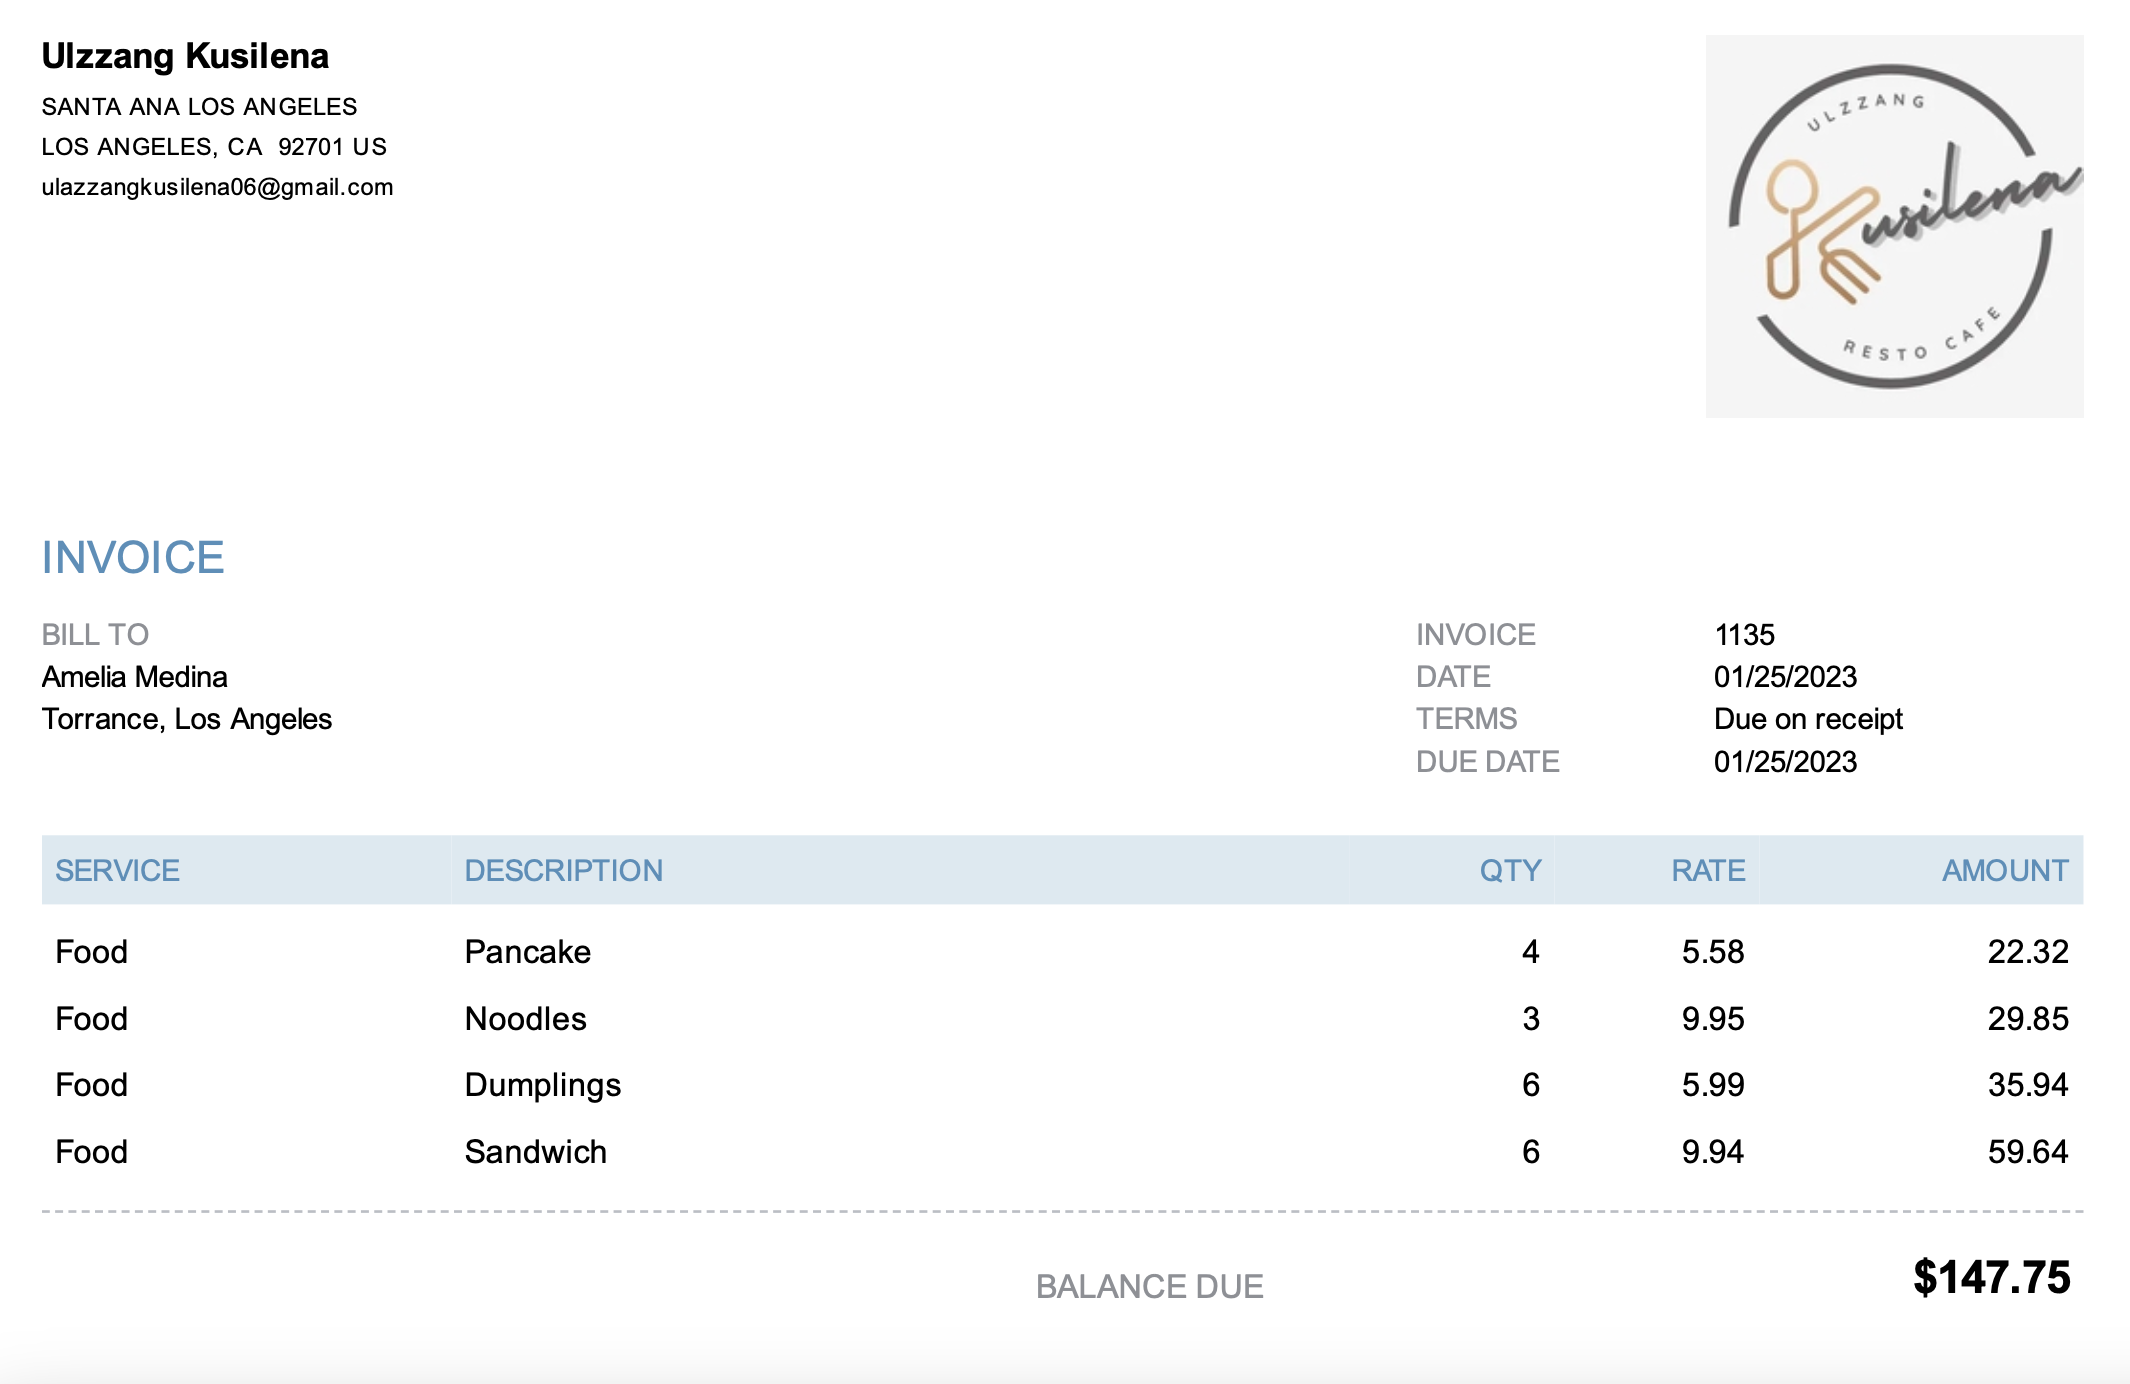Click the ulazzangkusilena06@gmail.com email address
The width and height of the screenshot is (2130, 1384).
click(x=217, y=187)
